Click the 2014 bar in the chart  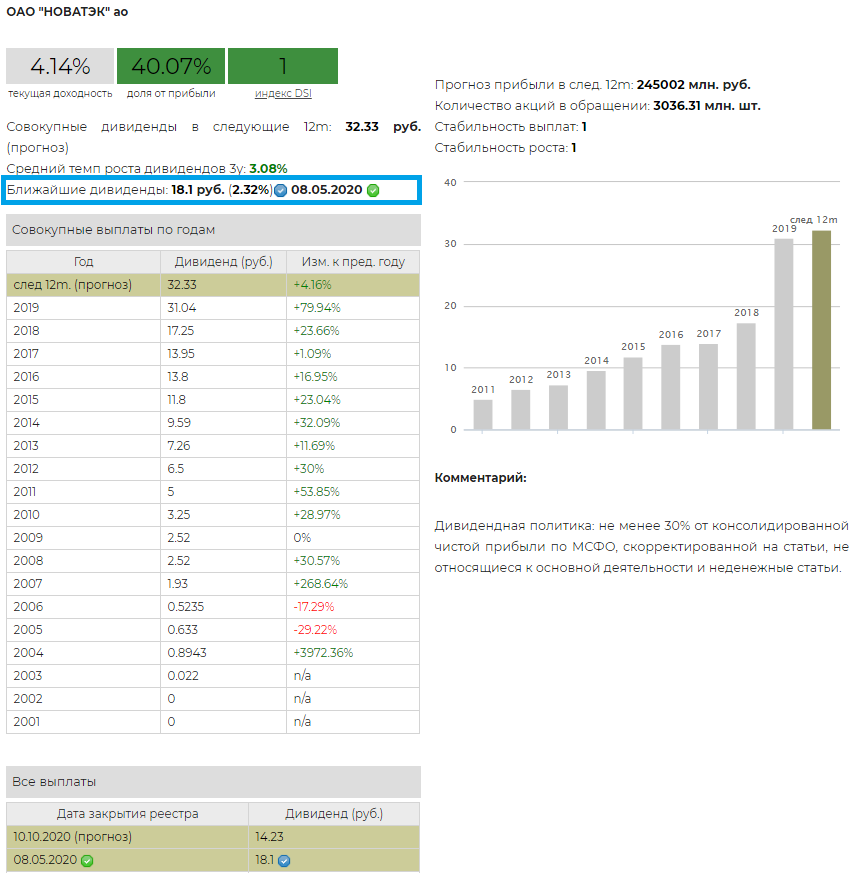(x=596, y=400)
